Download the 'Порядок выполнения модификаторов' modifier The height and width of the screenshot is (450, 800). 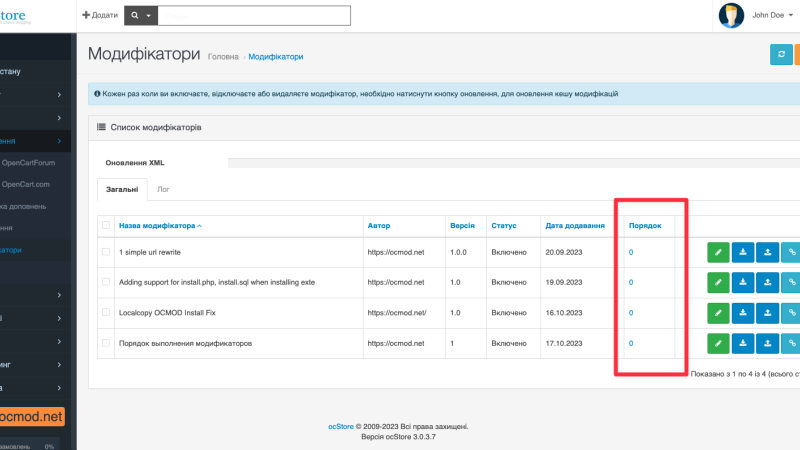click(743, 343)
